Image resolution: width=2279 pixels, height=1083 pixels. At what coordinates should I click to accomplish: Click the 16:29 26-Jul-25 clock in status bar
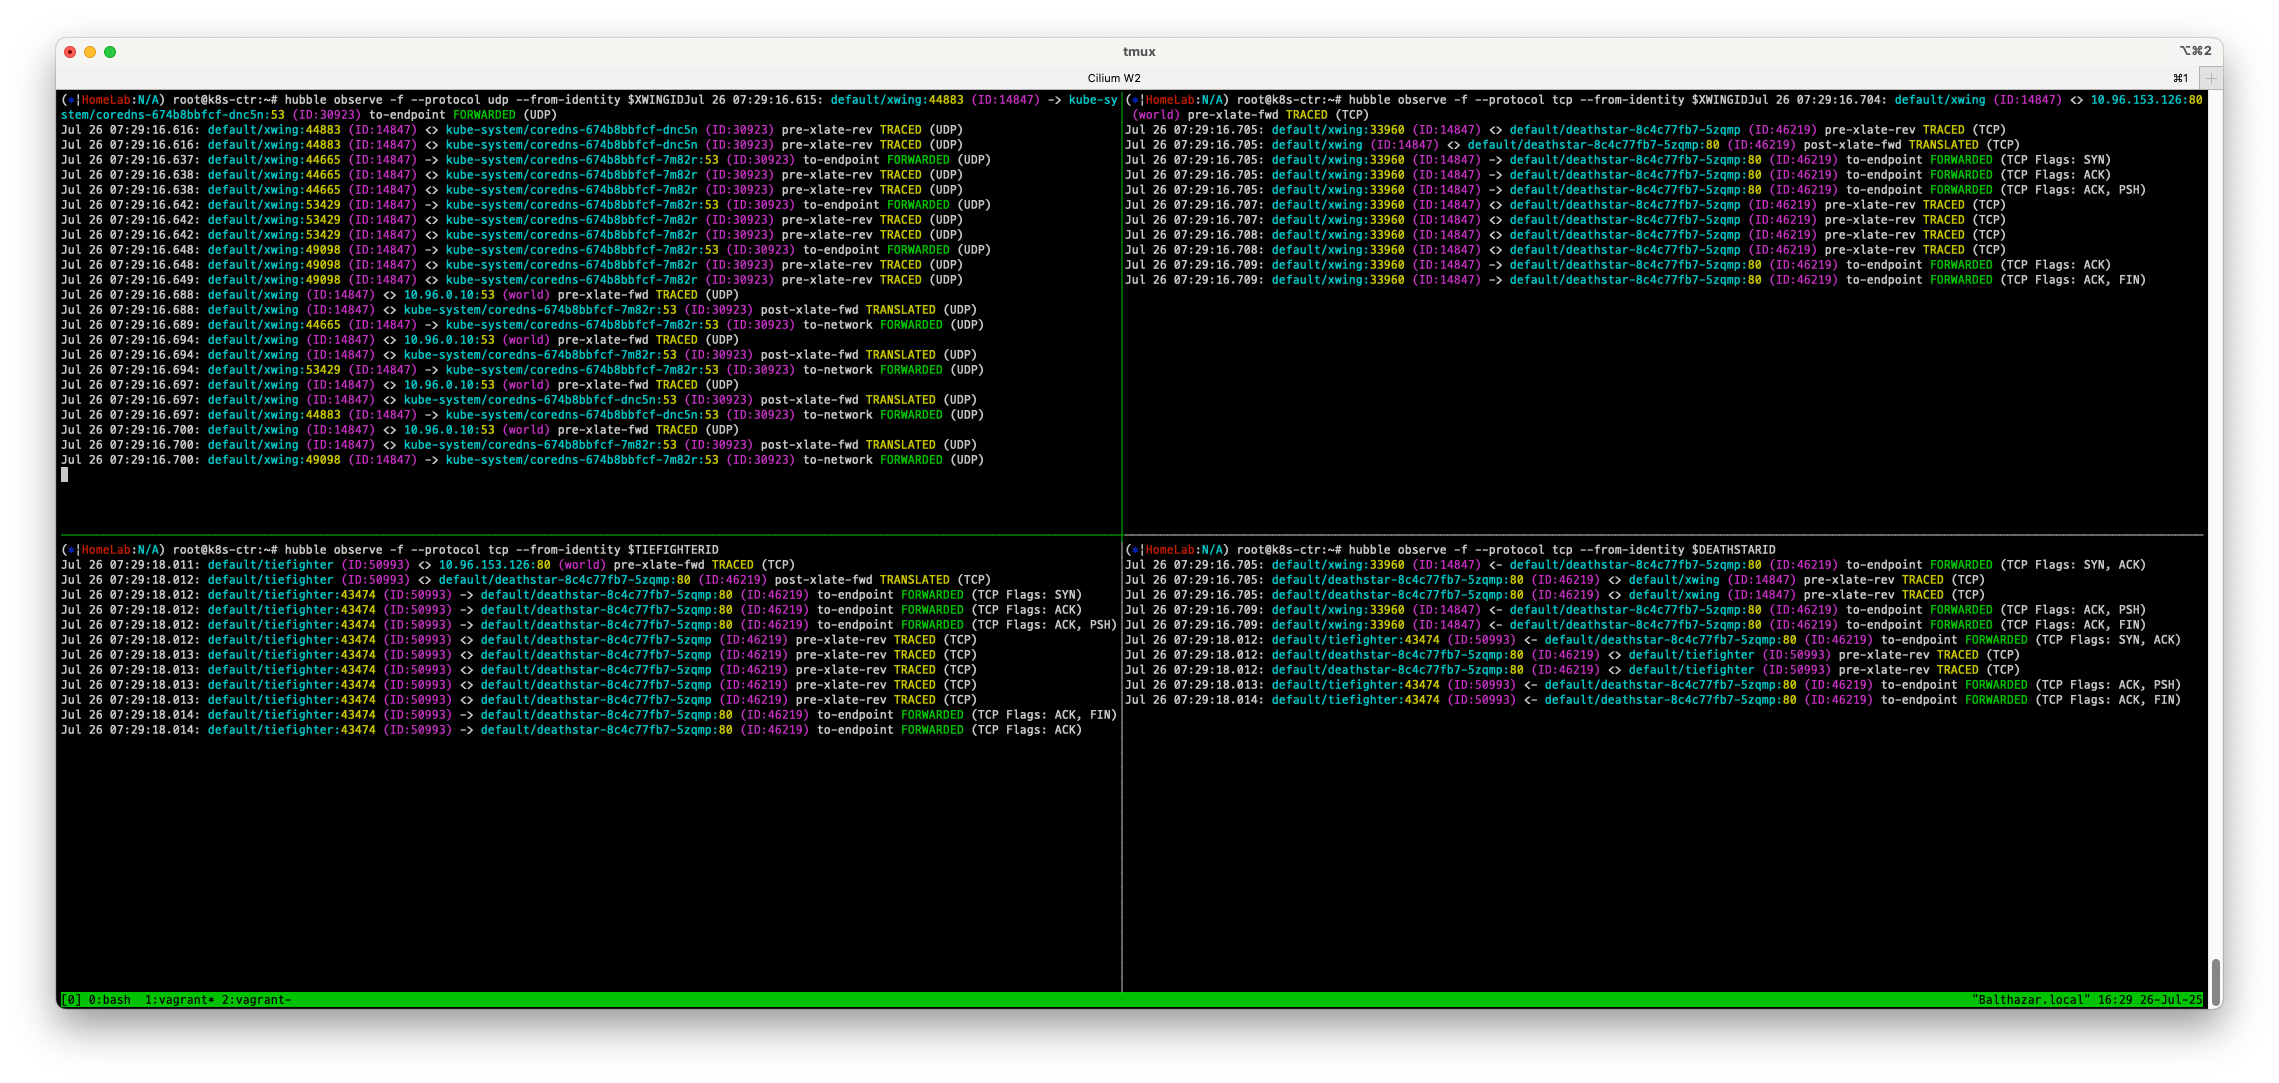[x=2148, y=1000]
